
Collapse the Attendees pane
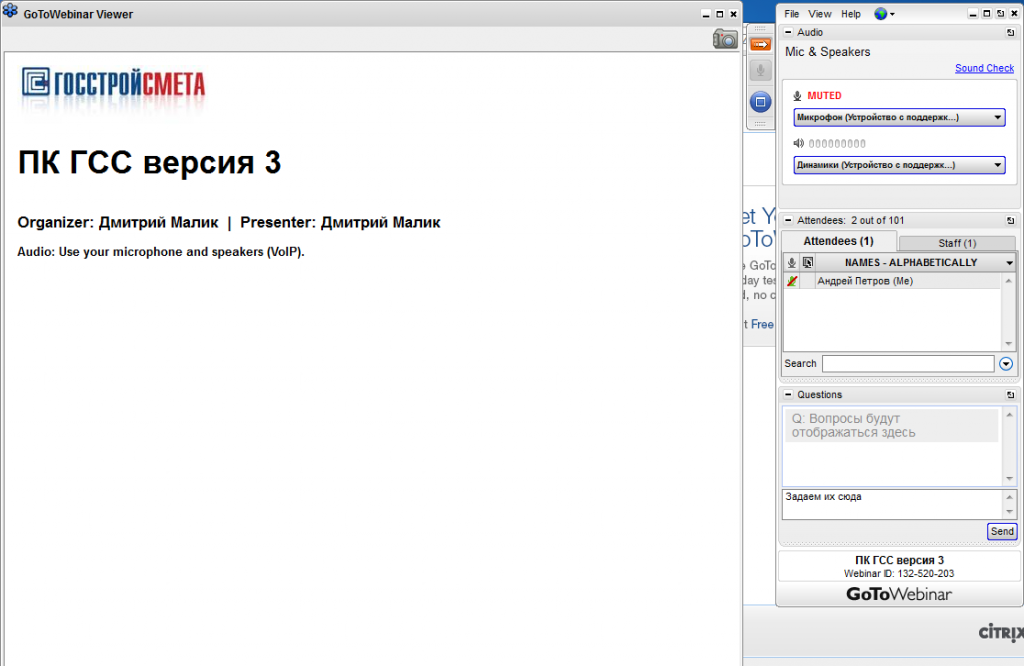tap(788, 220)
